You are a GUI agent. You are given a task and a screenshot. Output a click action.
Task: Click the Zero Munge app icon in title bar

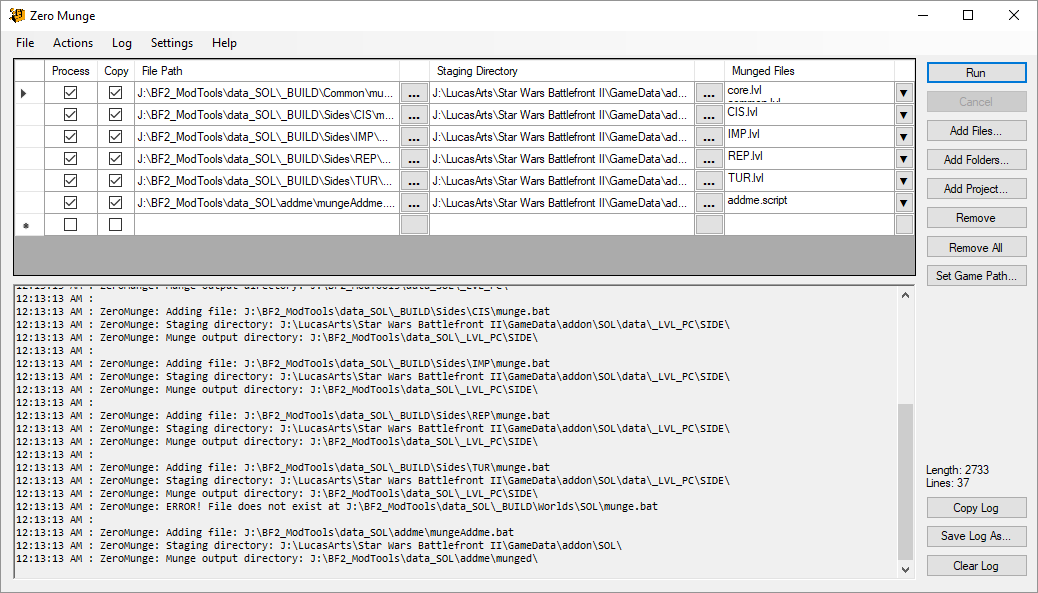point(17,15)
